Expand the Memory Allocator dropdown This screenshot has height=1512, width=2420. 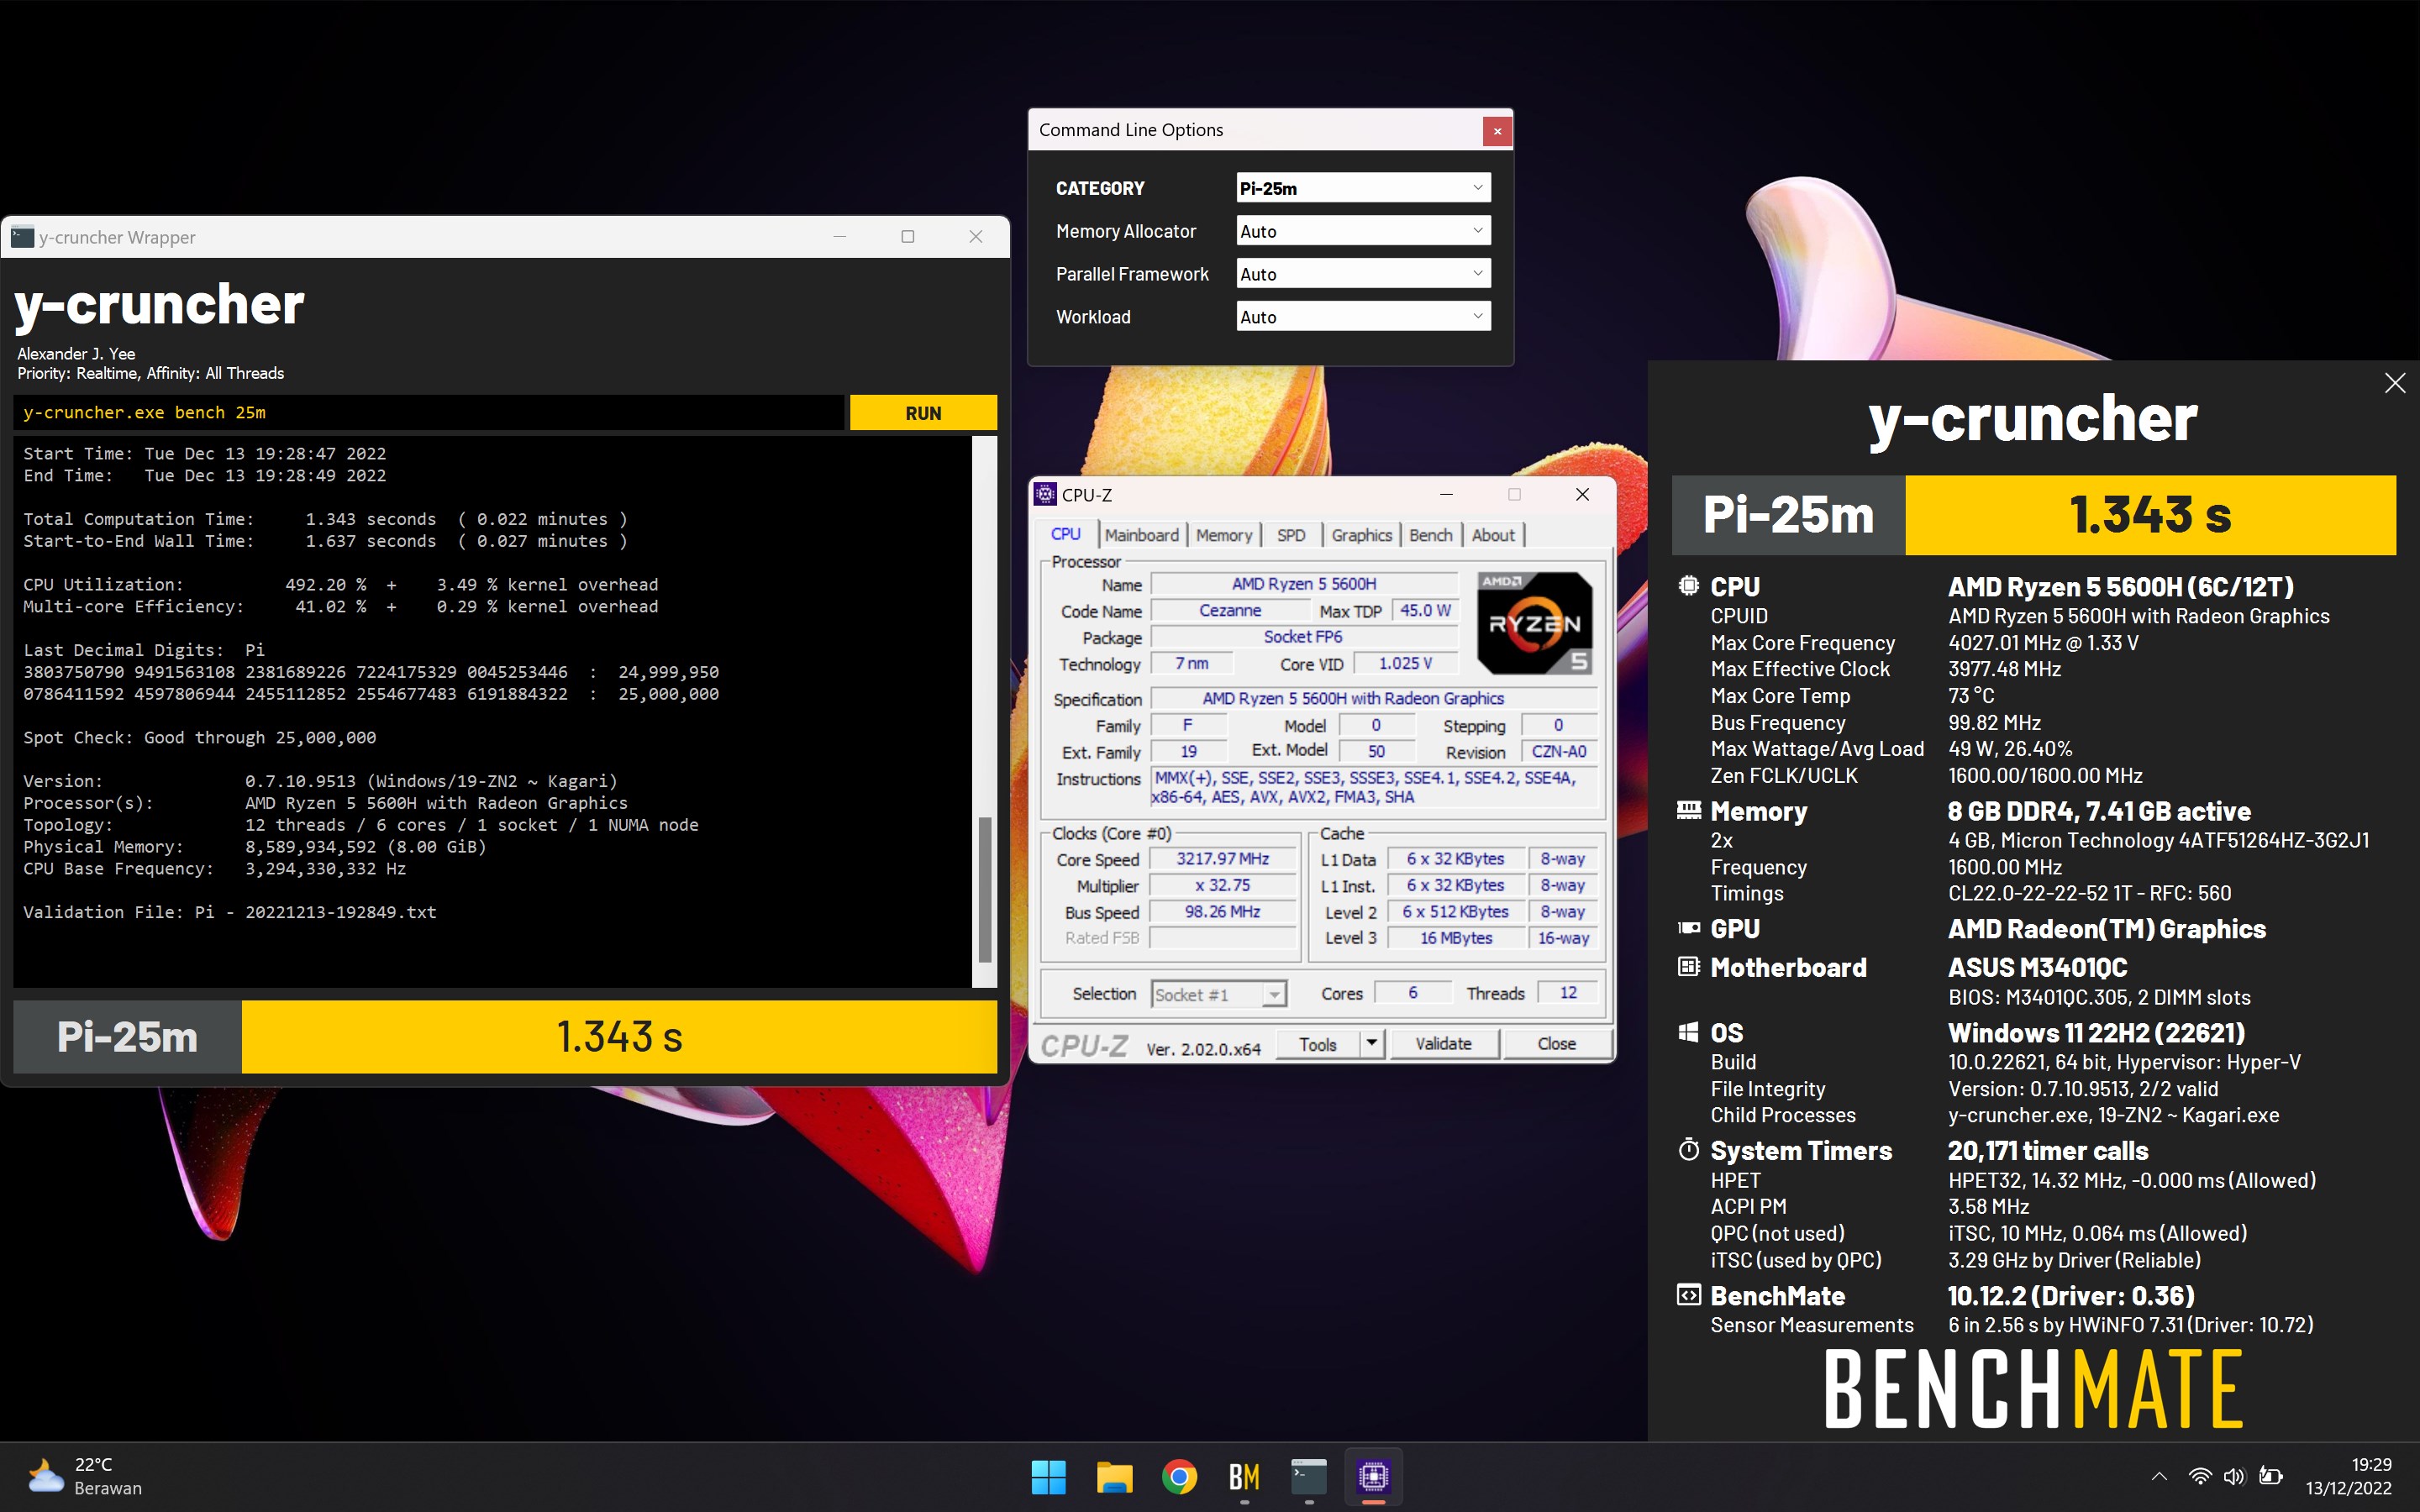tap(1362, 231)
